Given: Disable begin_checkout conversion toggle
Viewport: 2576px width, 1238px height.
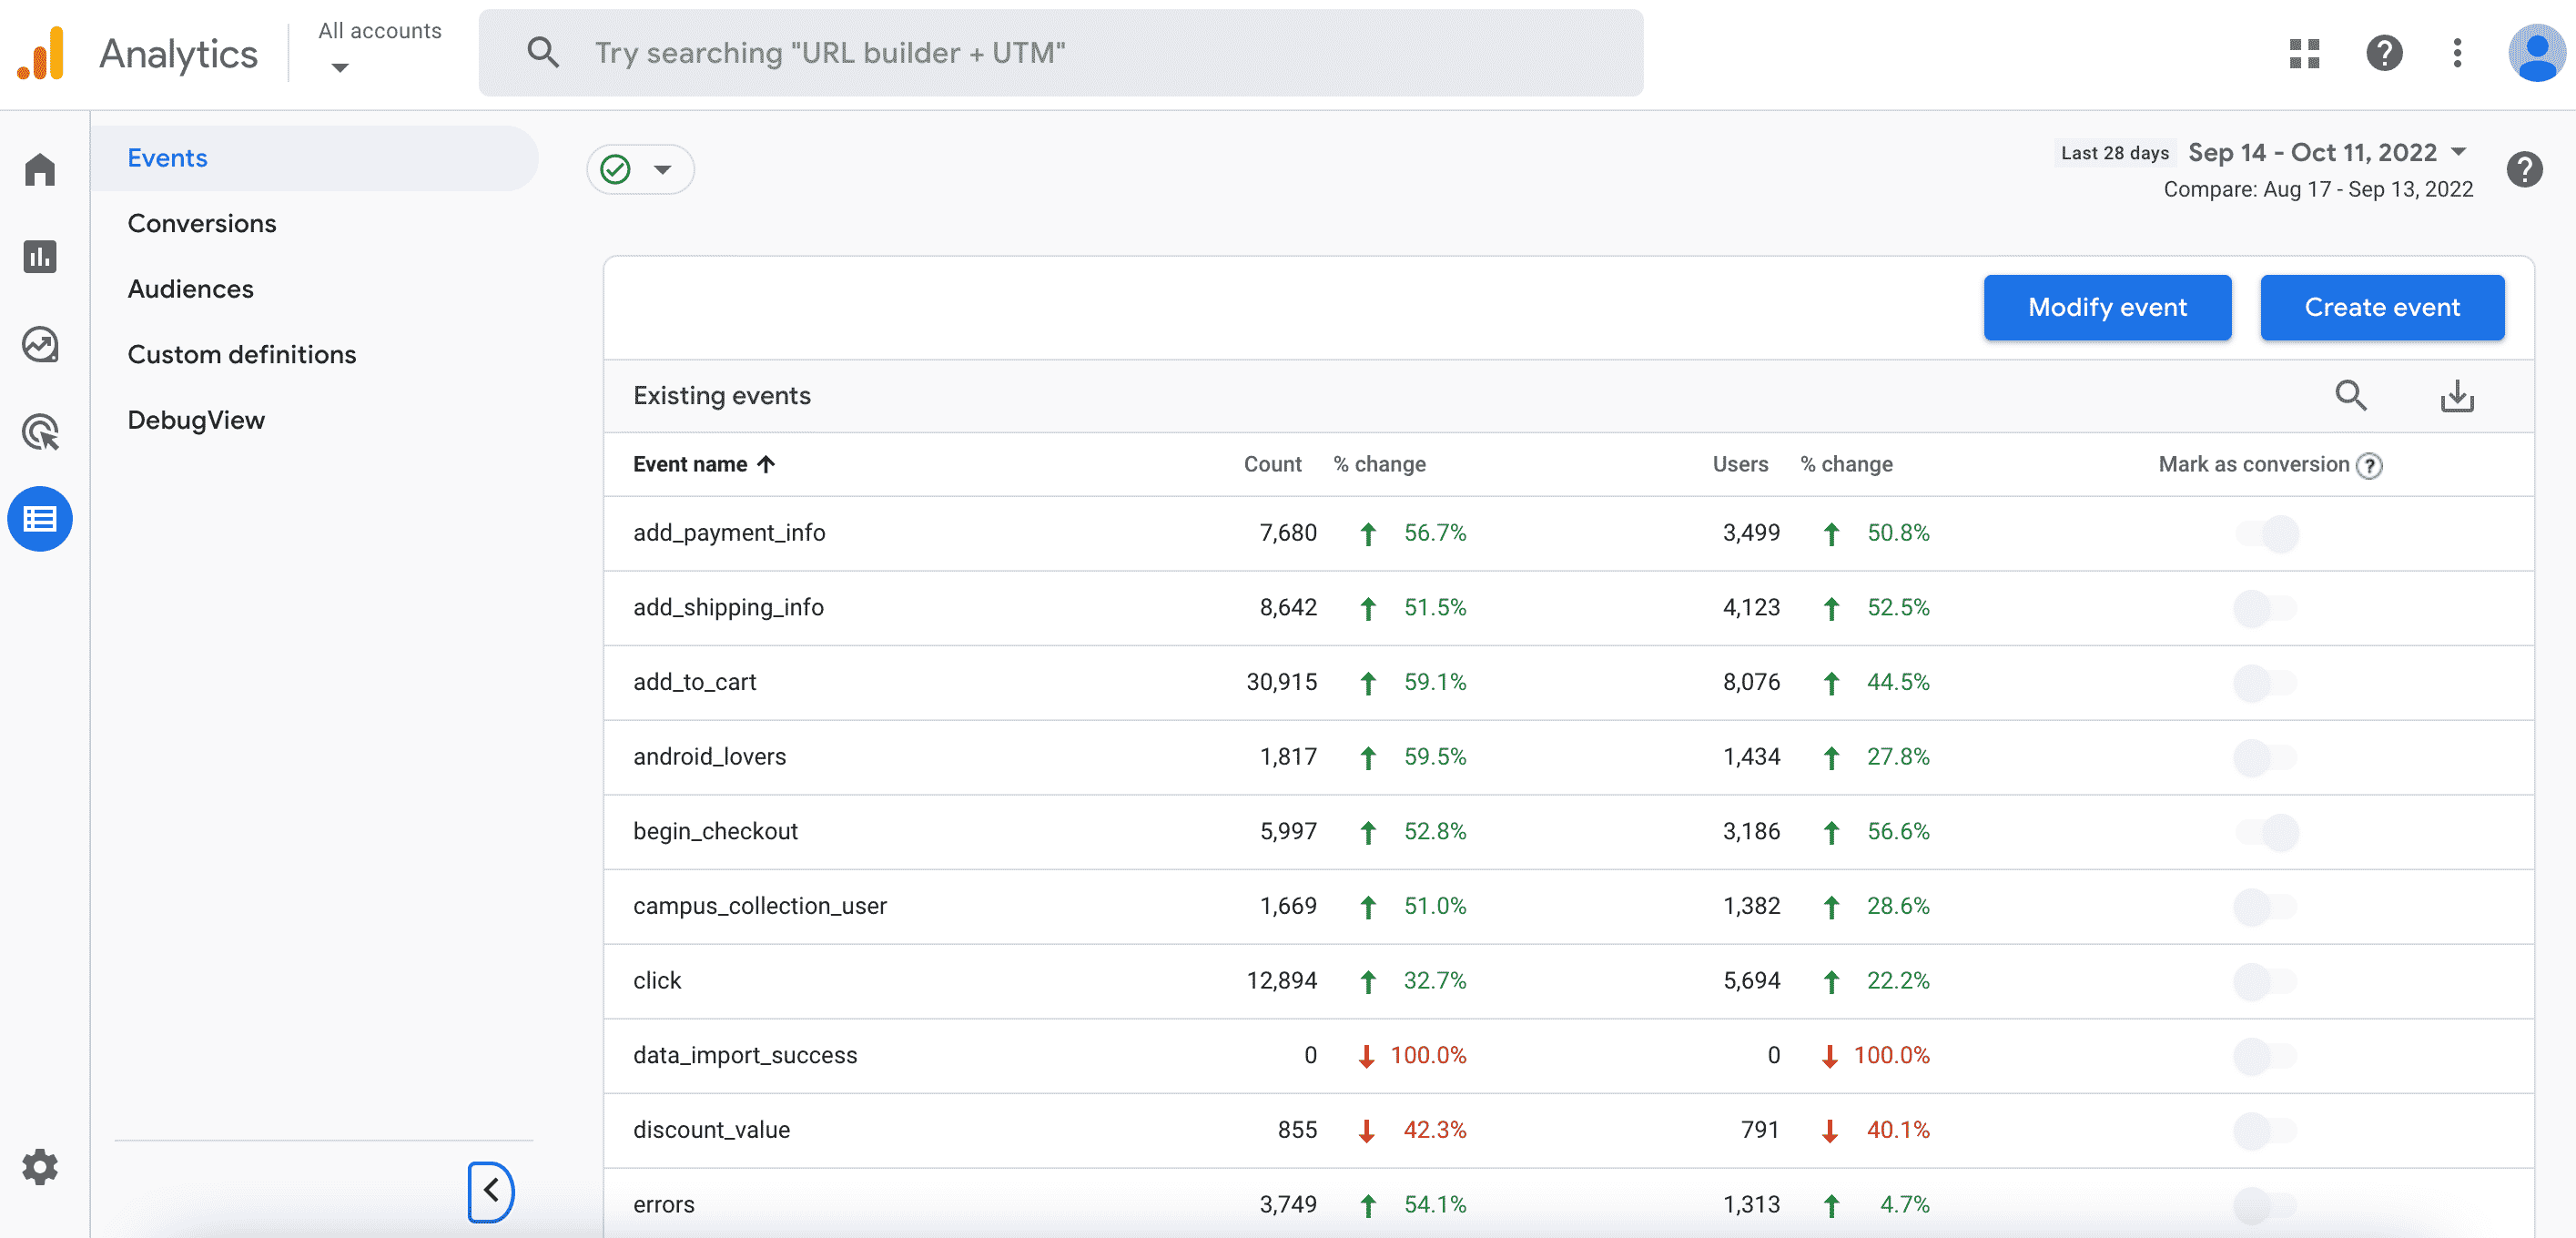Looking at the screenshot, I should (2266, 831).
